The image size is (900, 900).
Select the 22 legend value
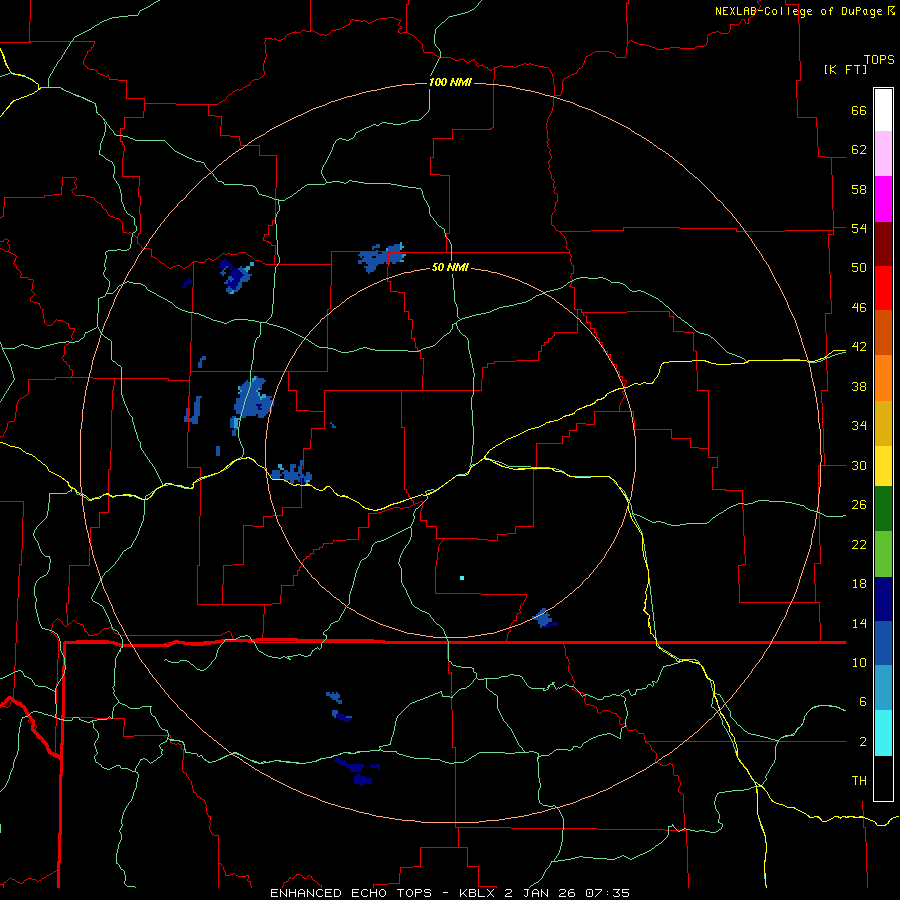point(859,545)
